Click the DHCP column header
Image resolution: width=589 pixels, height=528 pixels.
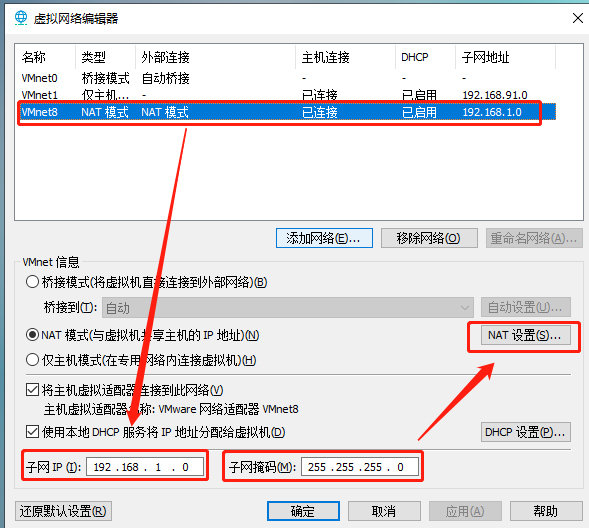point(426,57)
